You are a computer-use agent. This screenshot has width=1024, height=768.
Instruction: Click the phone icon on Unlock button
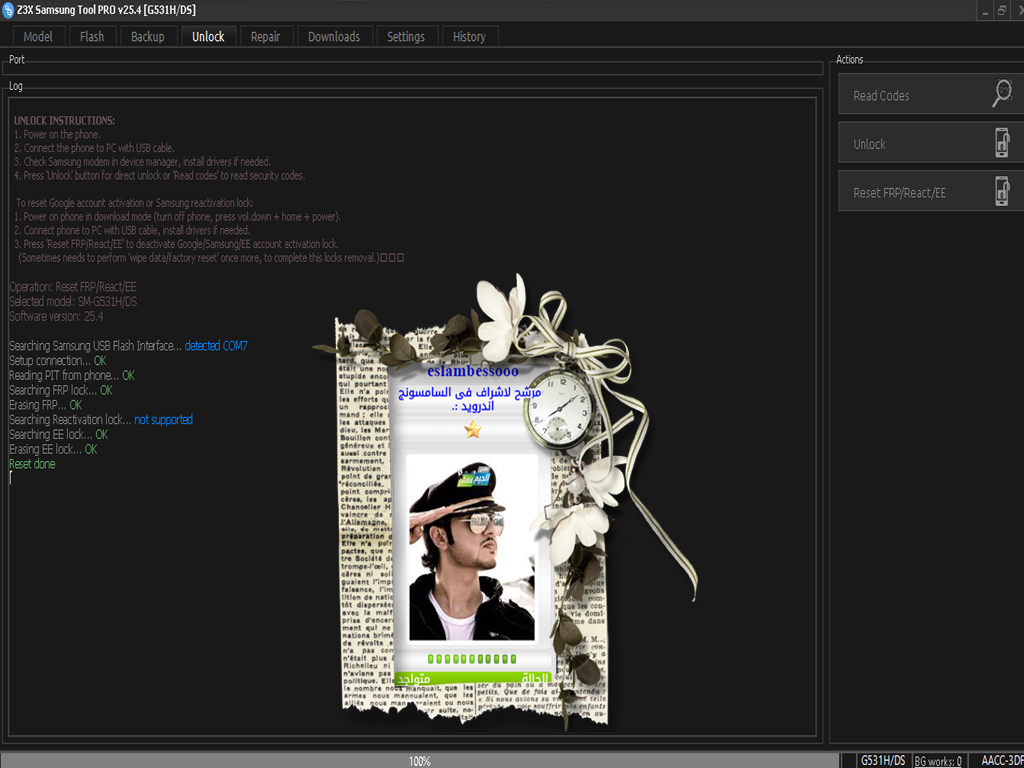[x=1002, y=142]
